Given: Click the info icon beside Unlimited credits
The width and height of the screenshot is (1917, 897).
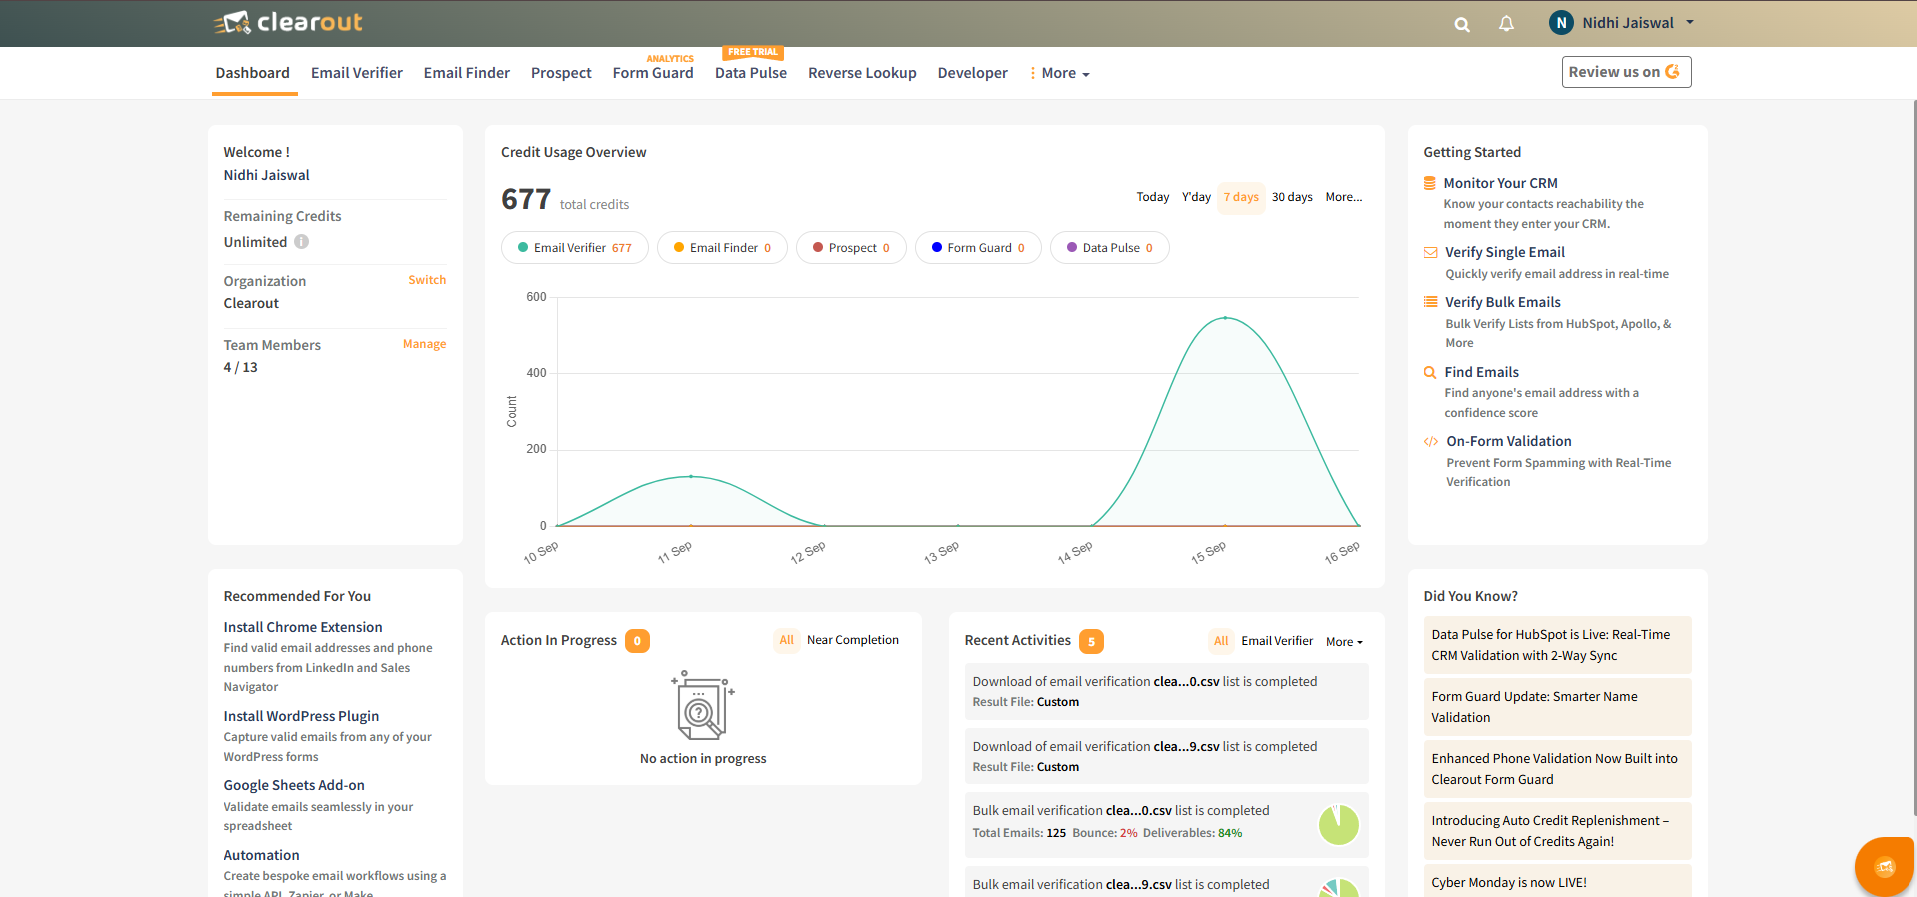Looking at the screenshot, I should point(301,242).
